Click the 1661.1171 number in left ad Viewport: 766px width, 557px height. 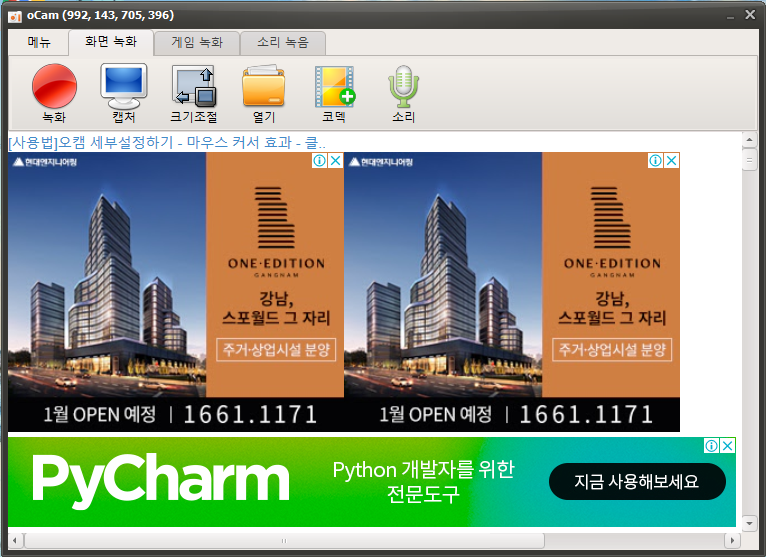pyautogui.click(x=250, y=415)
